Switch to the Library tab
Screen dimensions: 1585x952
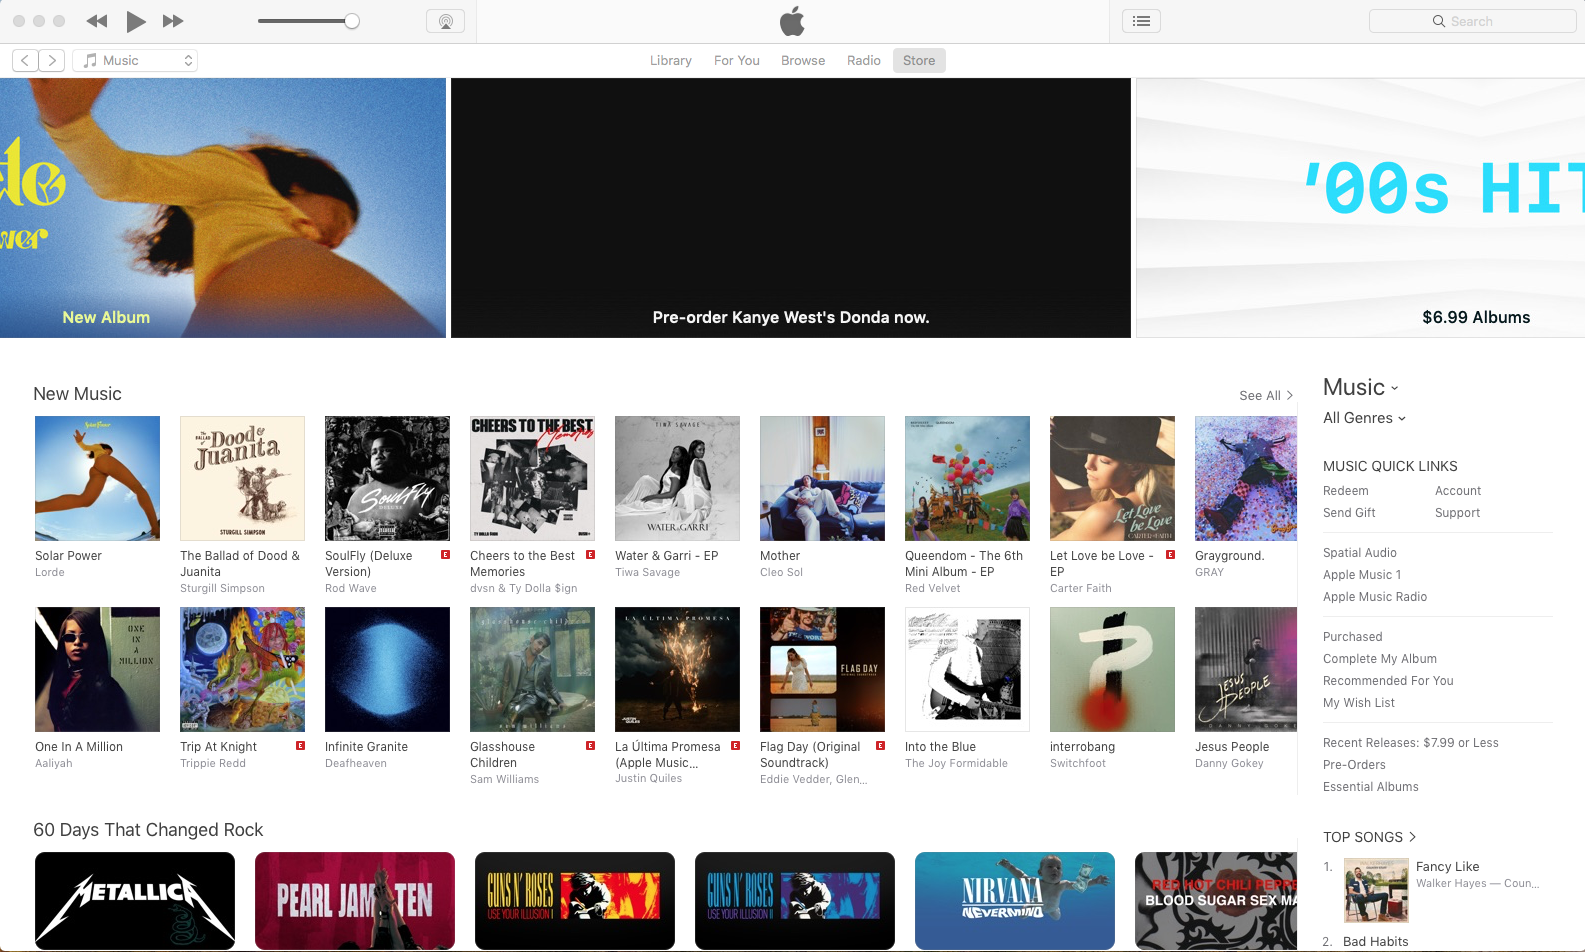pyautogui.click(x=671, y=61)
